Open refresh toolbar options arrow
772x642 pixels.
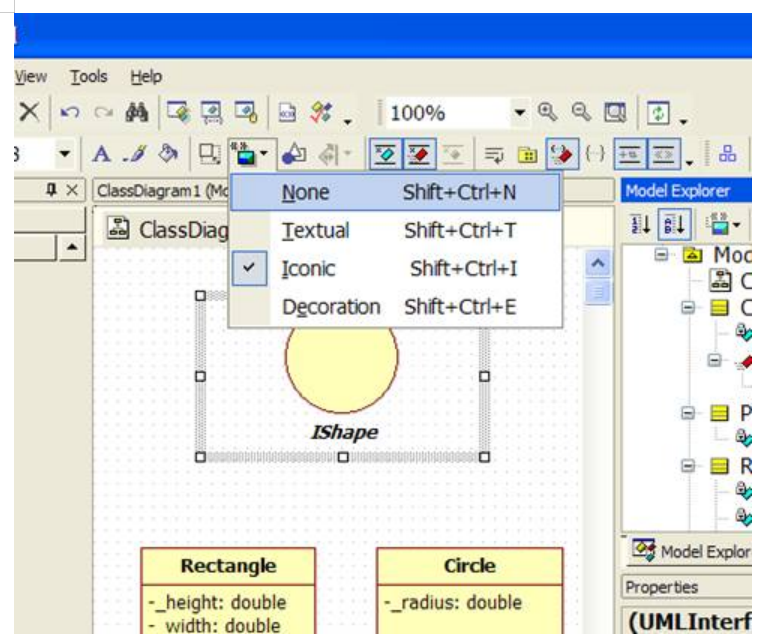coord(683,121)
